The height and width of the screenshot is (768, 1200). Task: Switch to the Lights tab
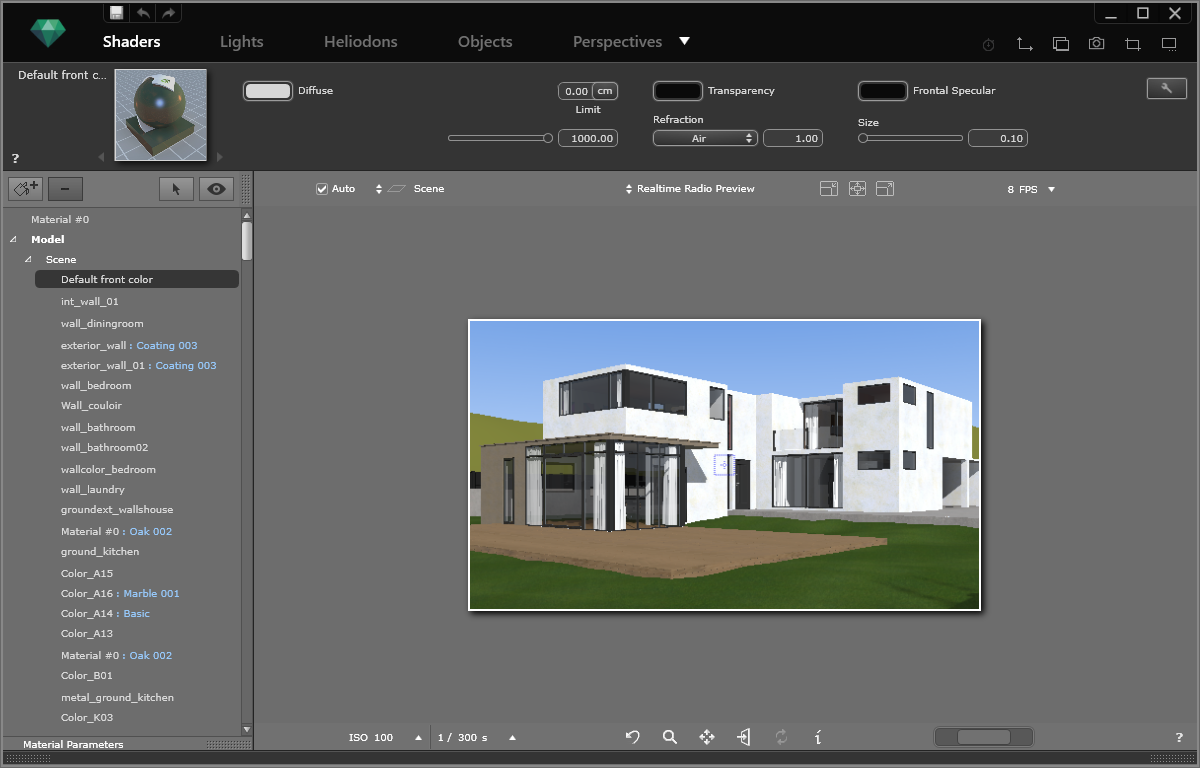pyautogui.click(x=241, y=41)
